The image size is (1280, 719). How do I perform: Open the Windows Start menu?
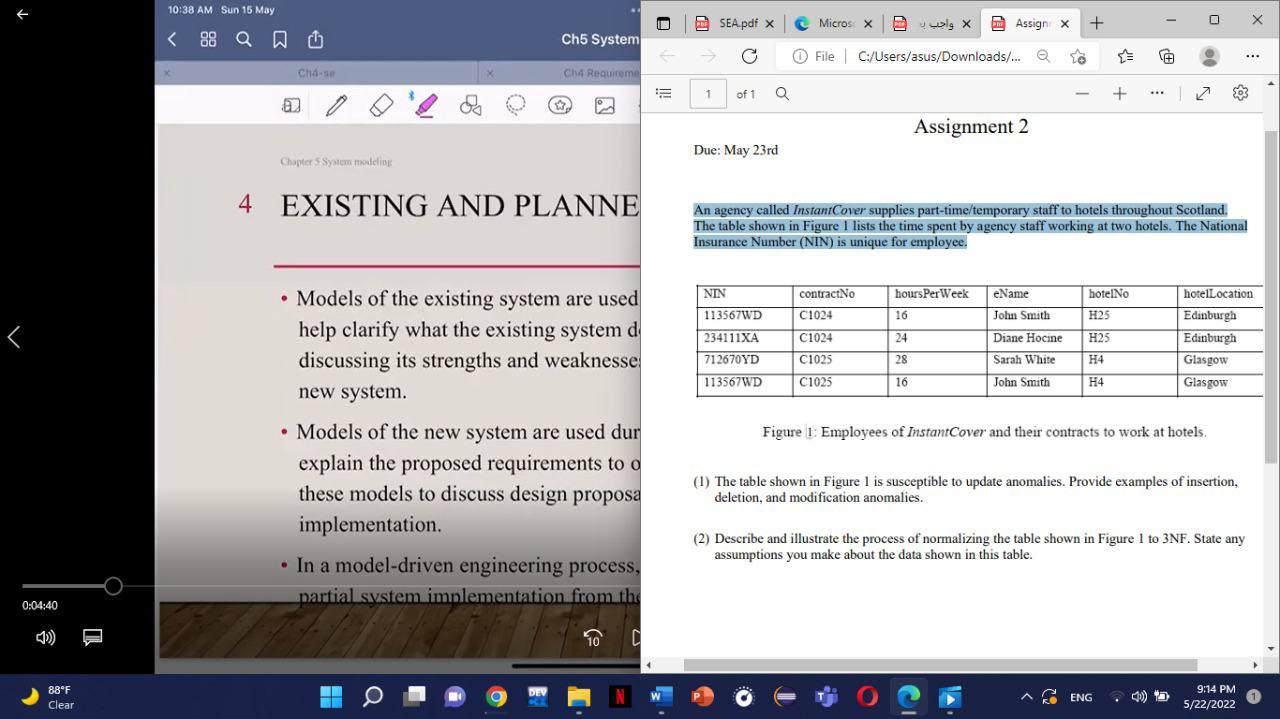coord(331,696)
